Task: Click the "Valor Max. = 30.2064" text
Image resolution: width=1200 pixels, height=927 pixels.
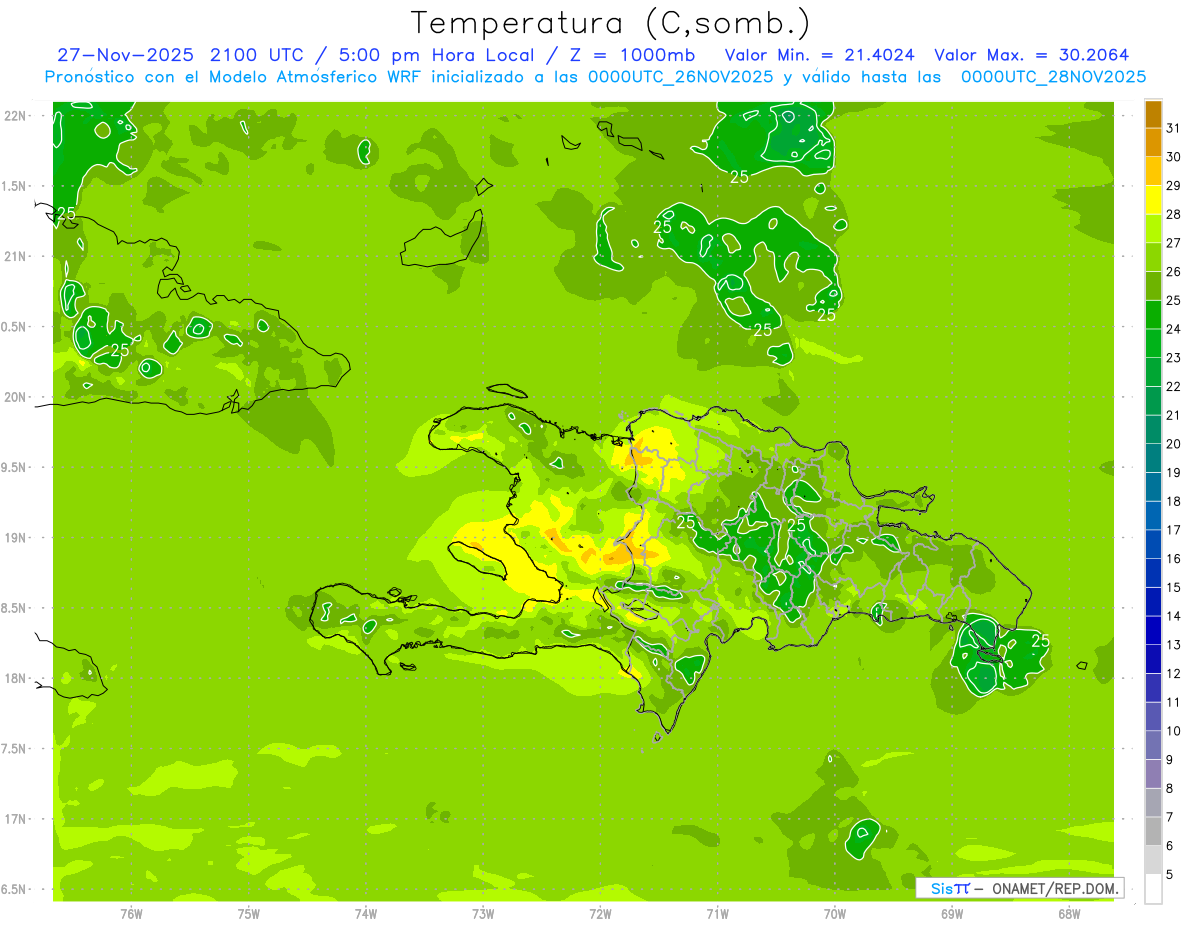Action: tap(1032, 55)
